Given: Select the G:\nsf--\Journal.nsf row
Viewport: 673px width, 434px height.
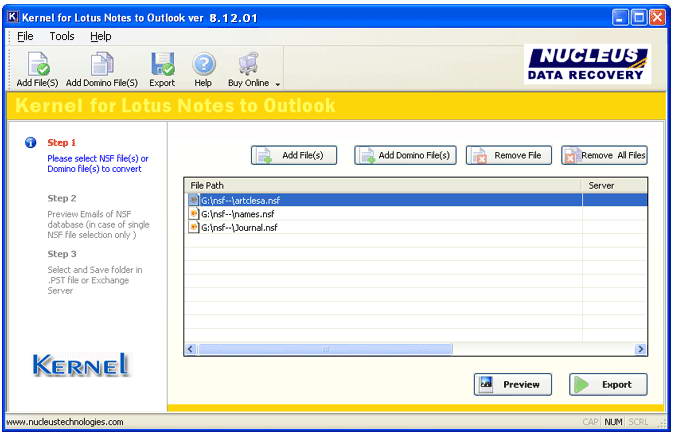Looking at the screenshot, I should (415, 228).
